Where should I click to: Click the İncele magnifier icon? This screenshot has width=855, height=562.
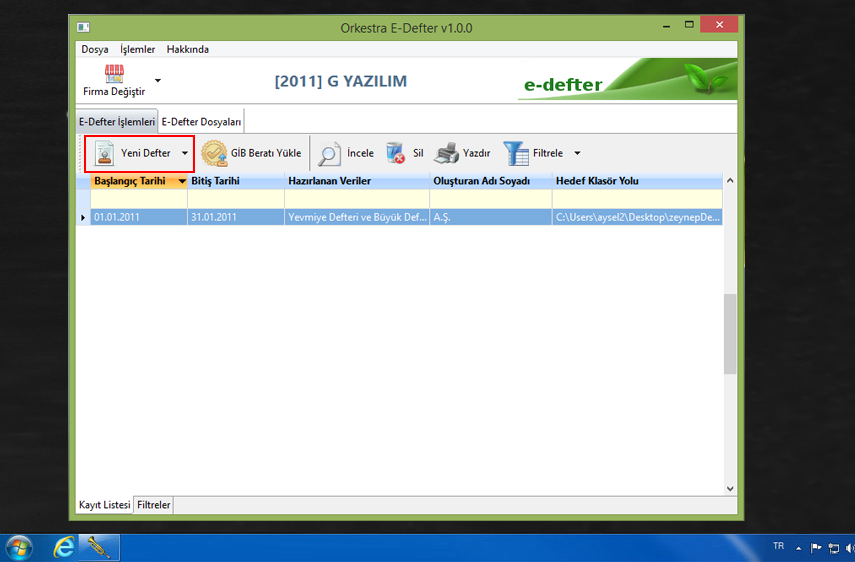(x=329, y=153)
